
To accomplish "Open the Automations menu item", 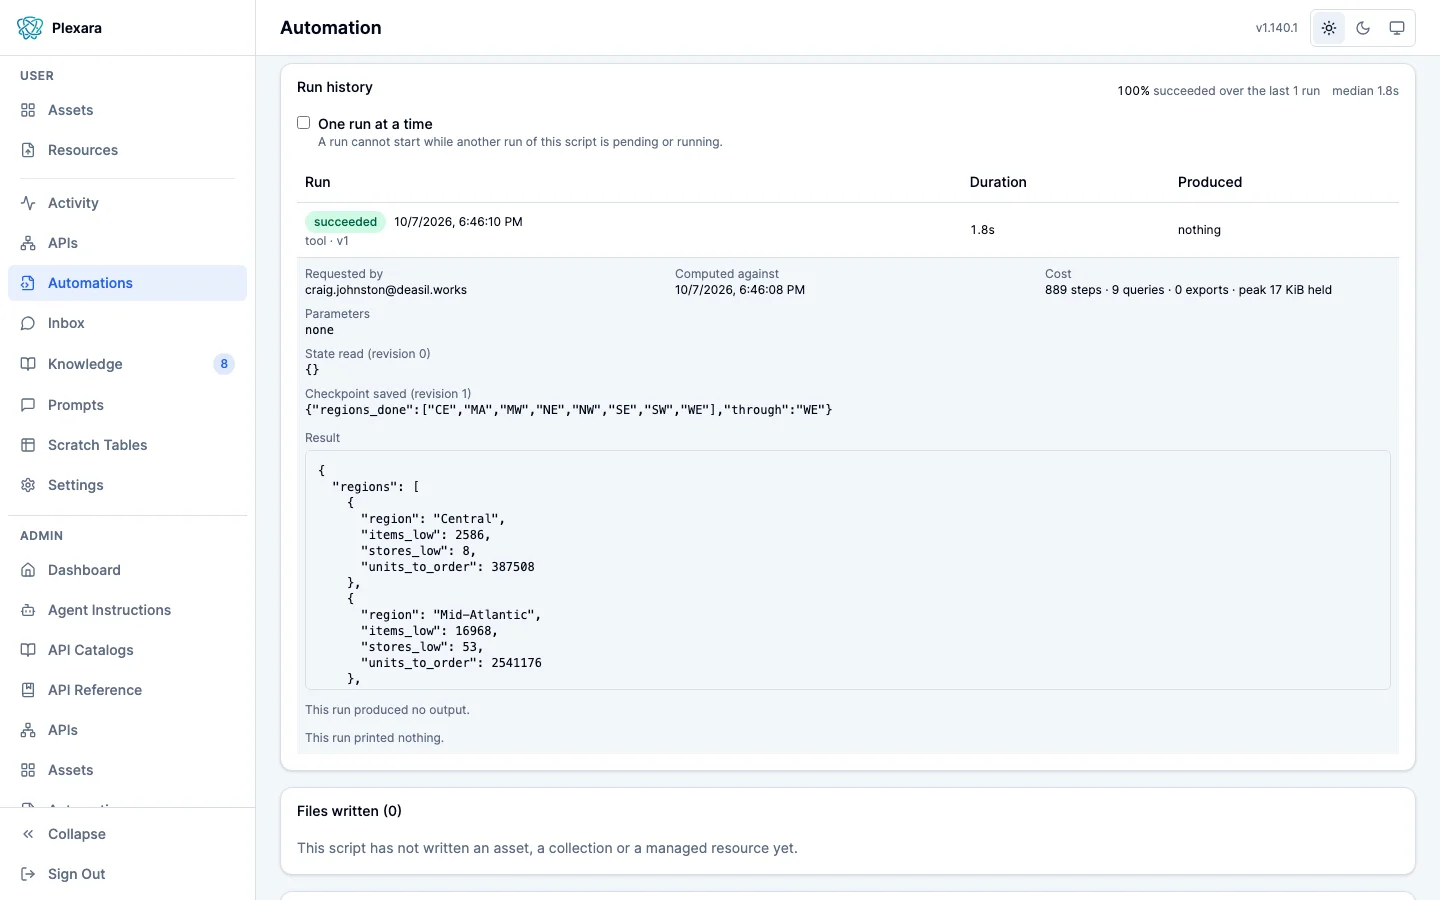I will click(127, 283).
